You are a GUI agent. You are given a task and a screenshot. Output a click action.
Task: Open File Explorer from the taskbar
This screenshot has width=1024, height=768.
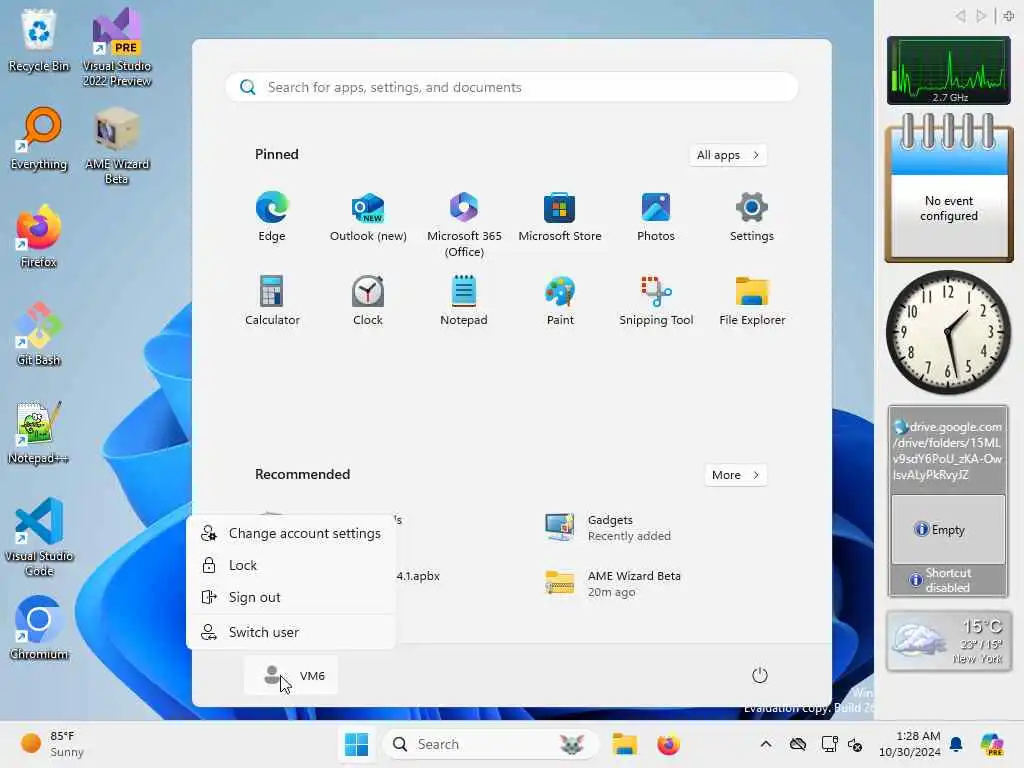tap(624, 744)
